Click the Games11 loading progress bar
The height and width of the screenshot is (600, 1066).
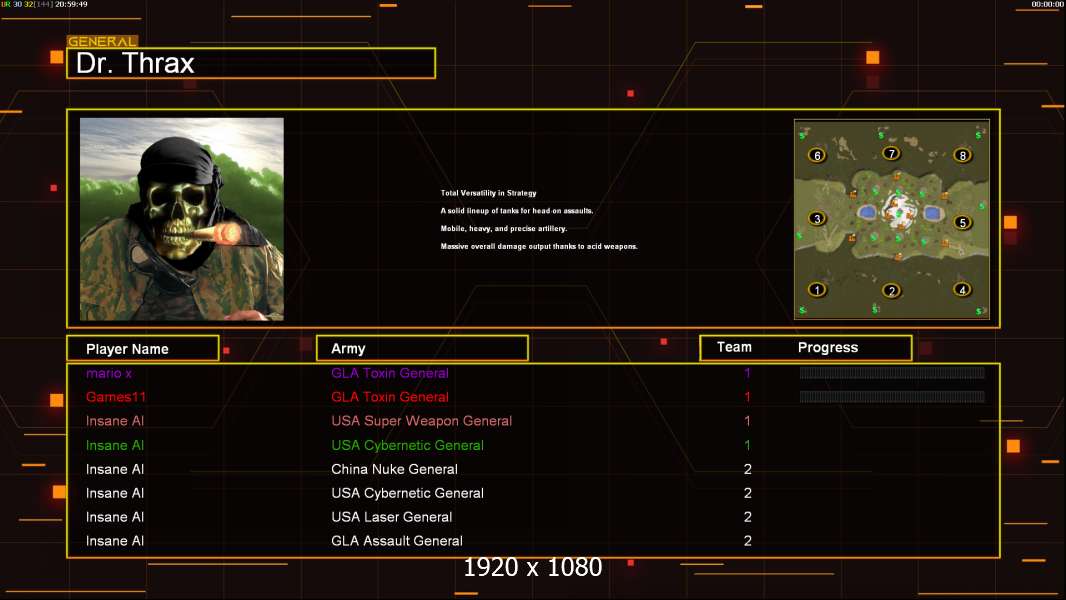pos(892,396)
